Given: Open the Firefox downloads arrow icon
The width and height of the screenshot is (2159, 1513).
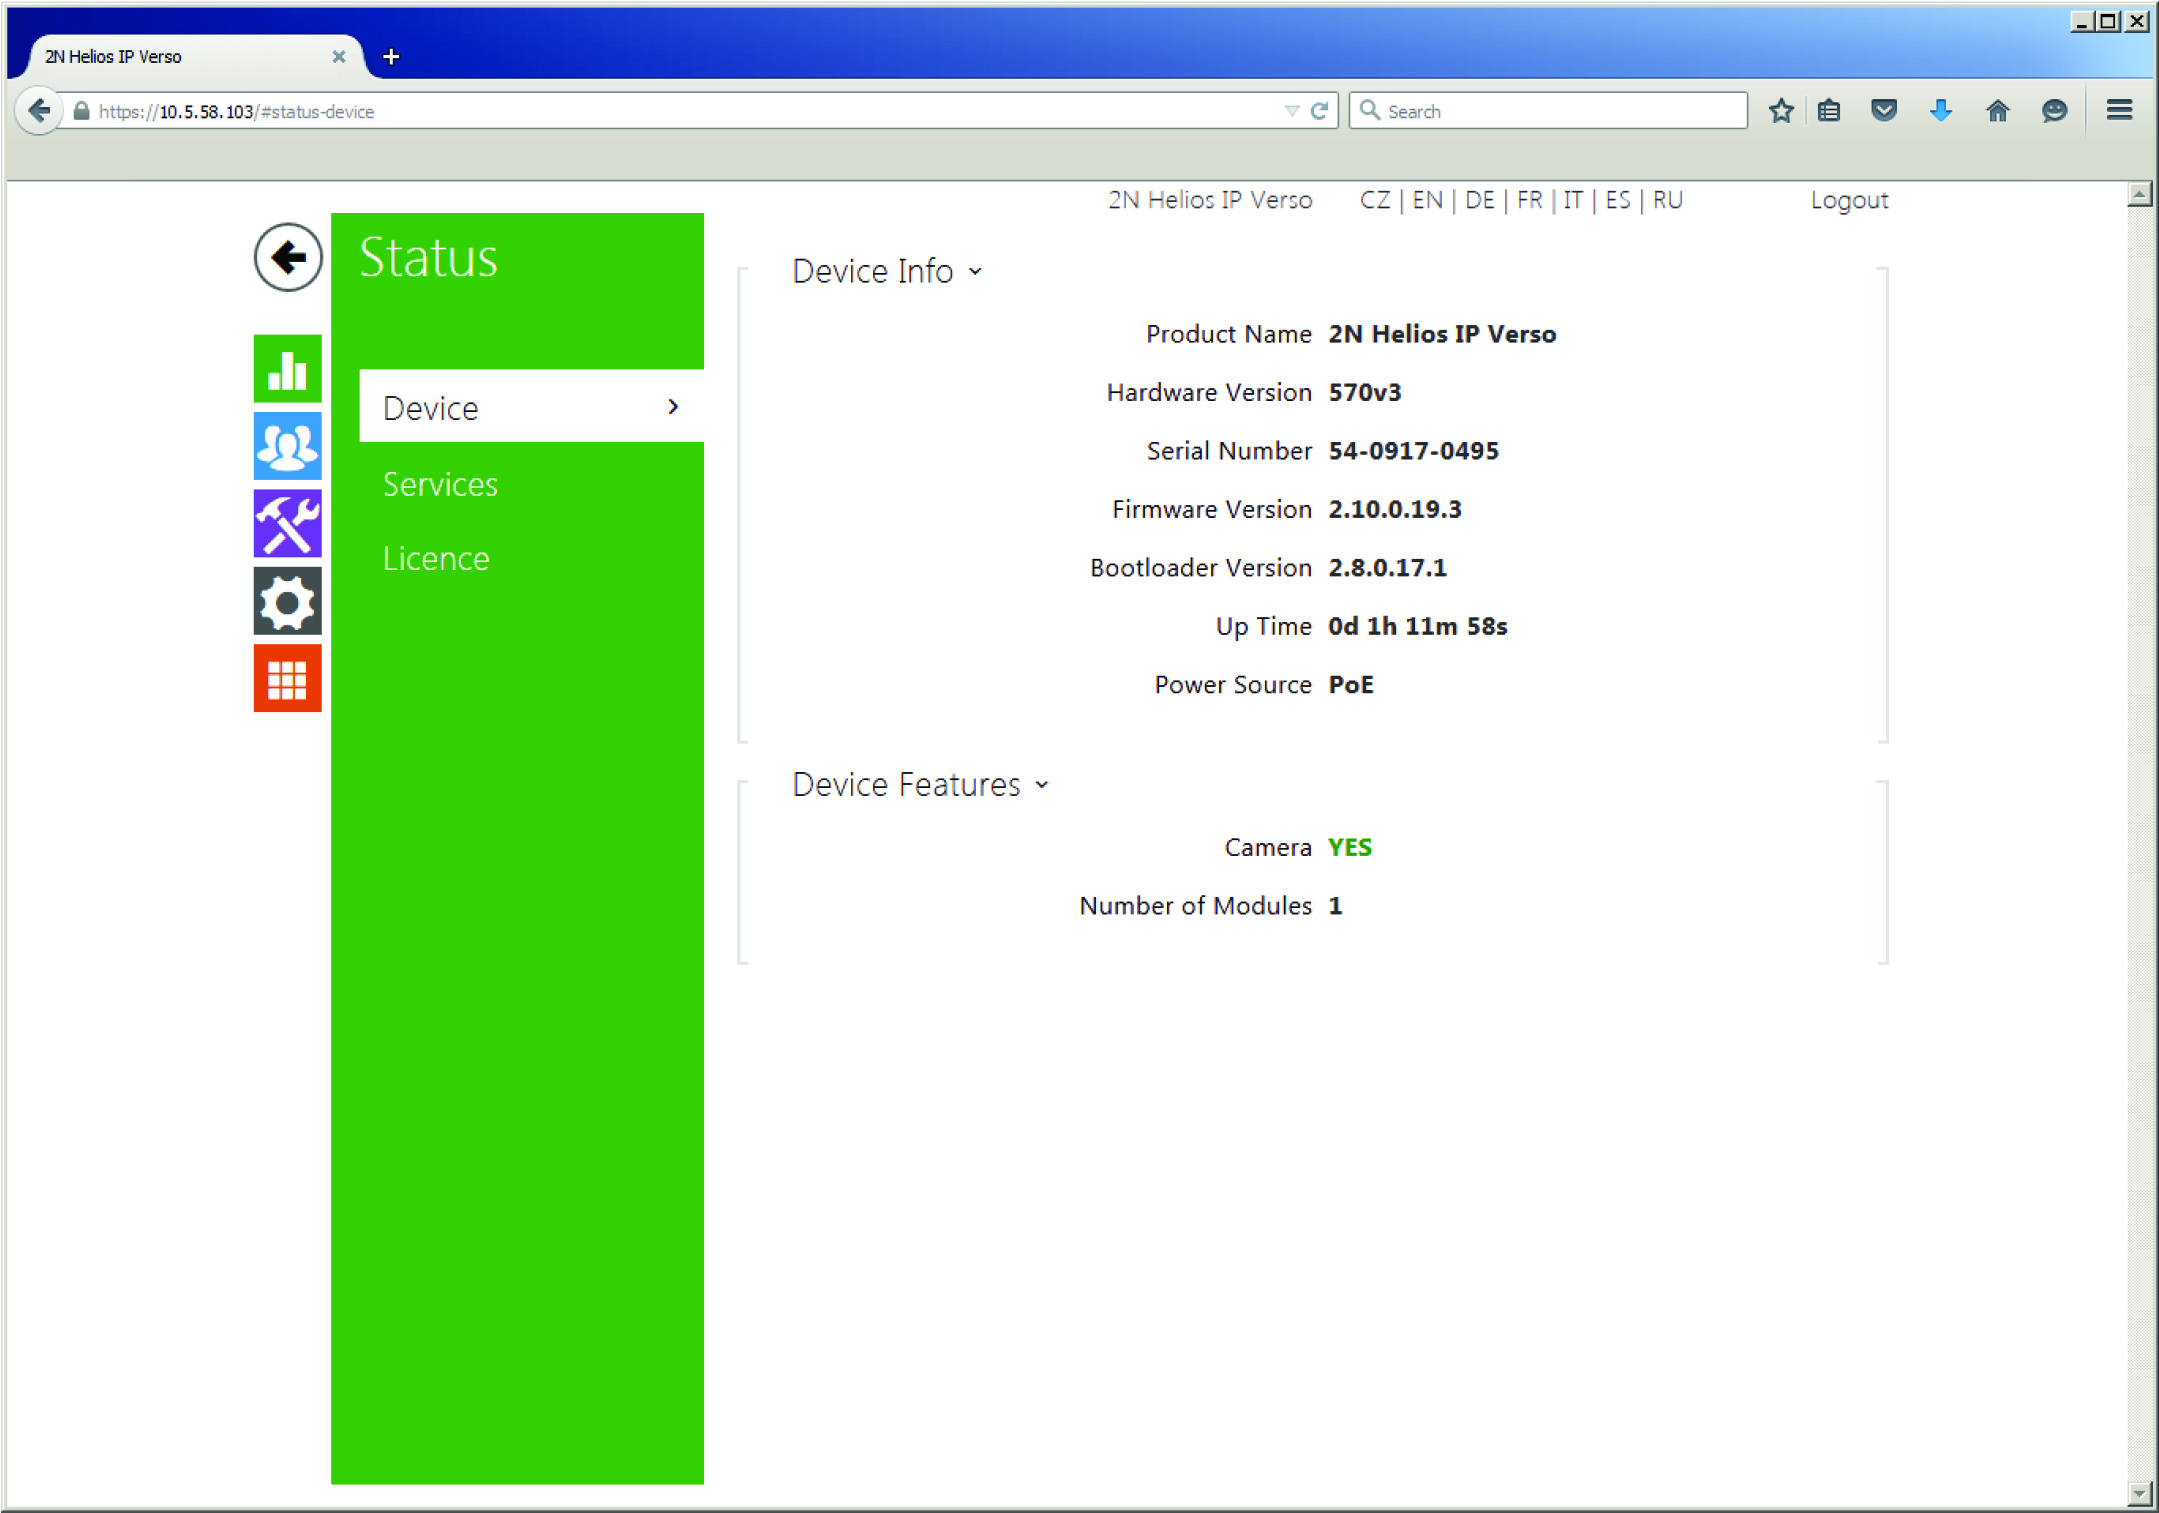Looking at the screenshot, I should (x=1940, y=111).
